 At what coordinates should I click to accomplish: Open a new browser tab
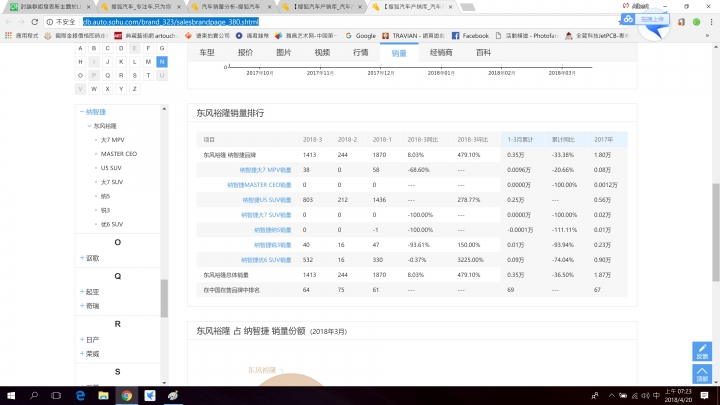(467, 7)
